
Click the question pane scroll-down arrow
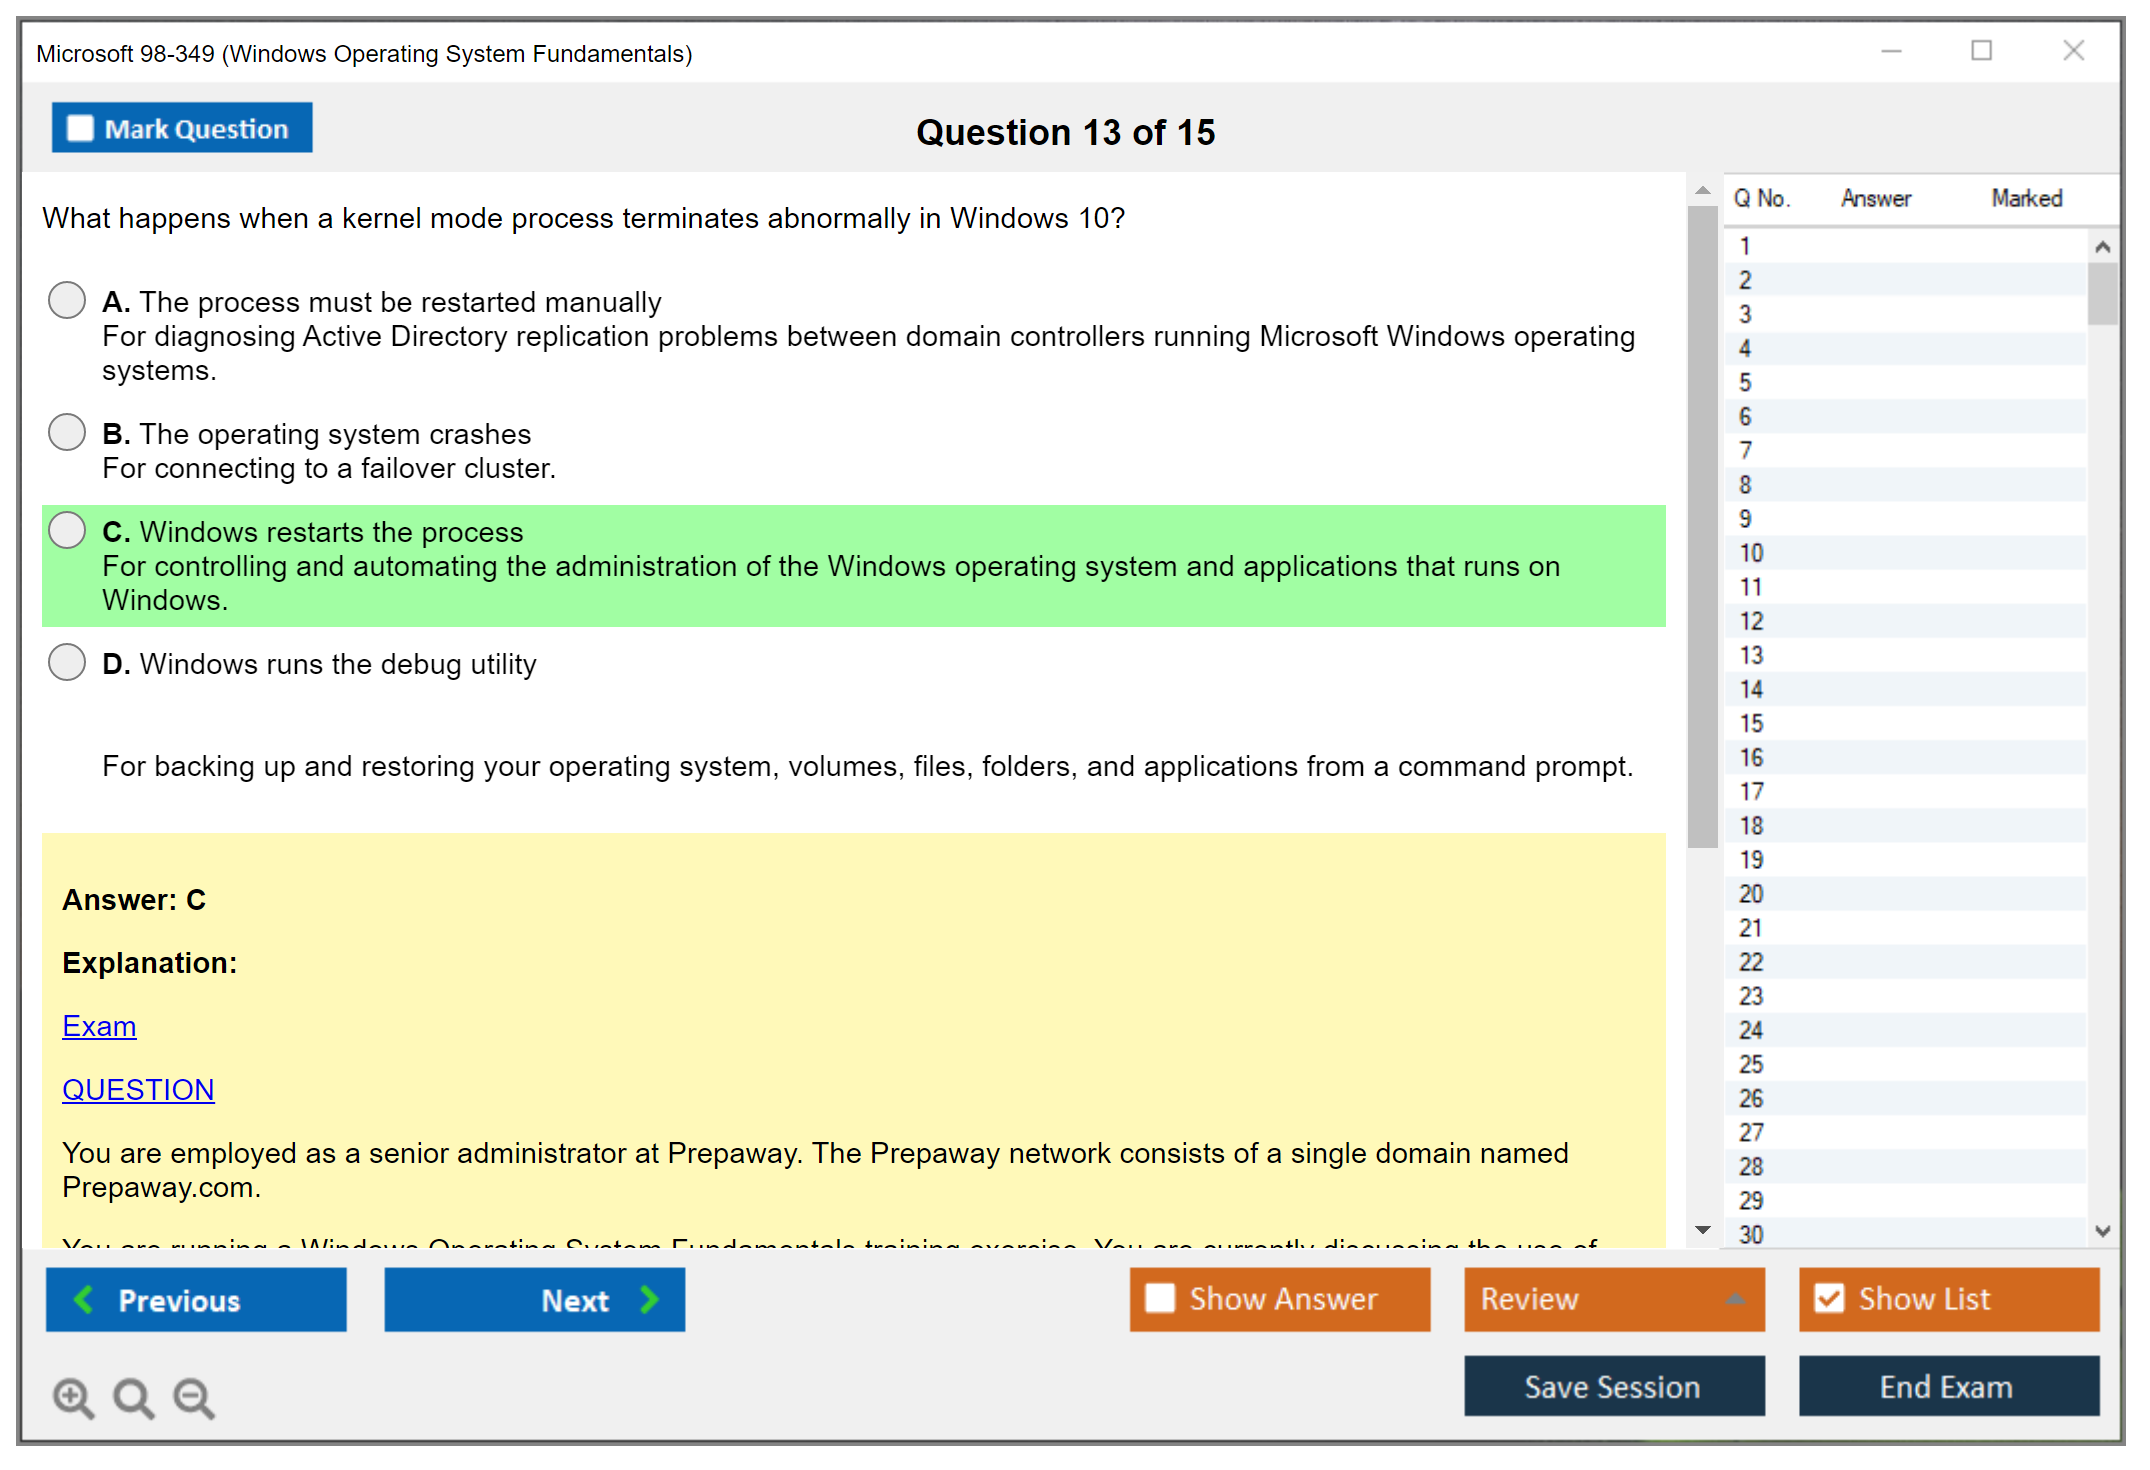1702,1230
